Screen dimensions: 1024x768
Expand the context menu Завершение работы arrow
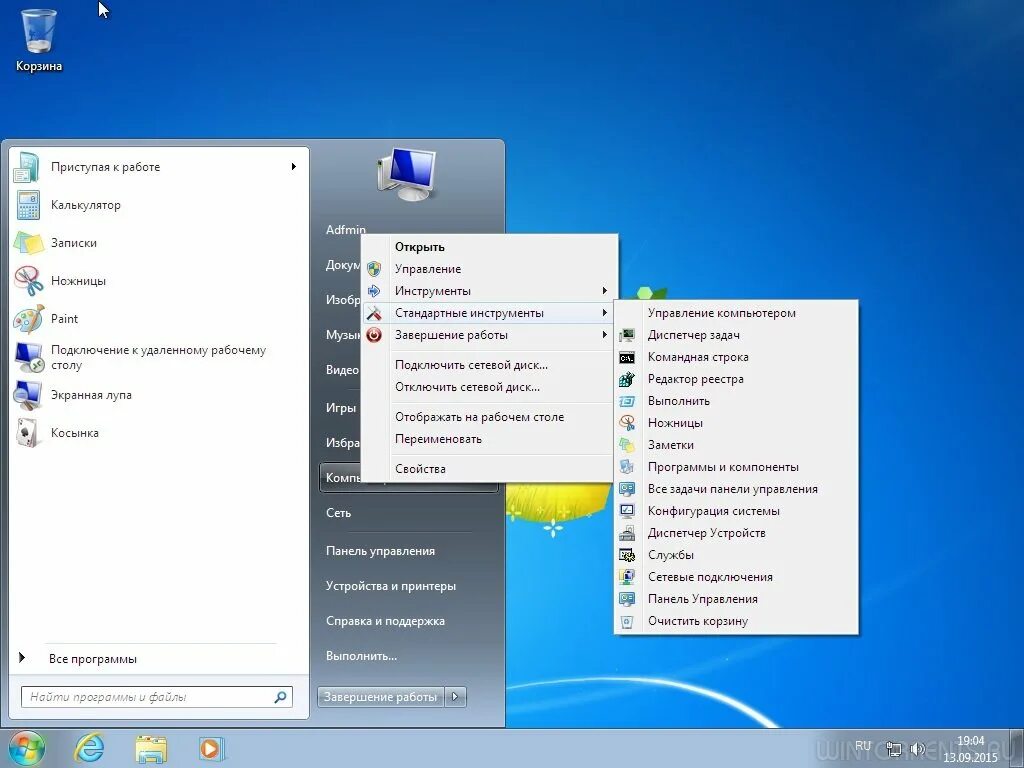point(605,335)
